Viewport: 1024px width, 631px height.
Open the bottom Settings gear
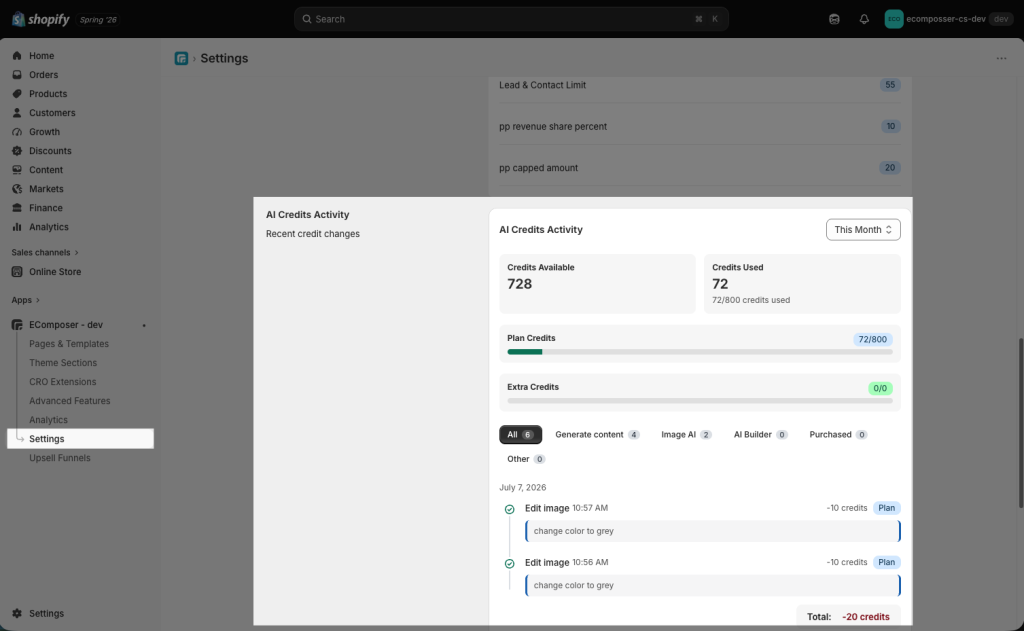[17, 613]
